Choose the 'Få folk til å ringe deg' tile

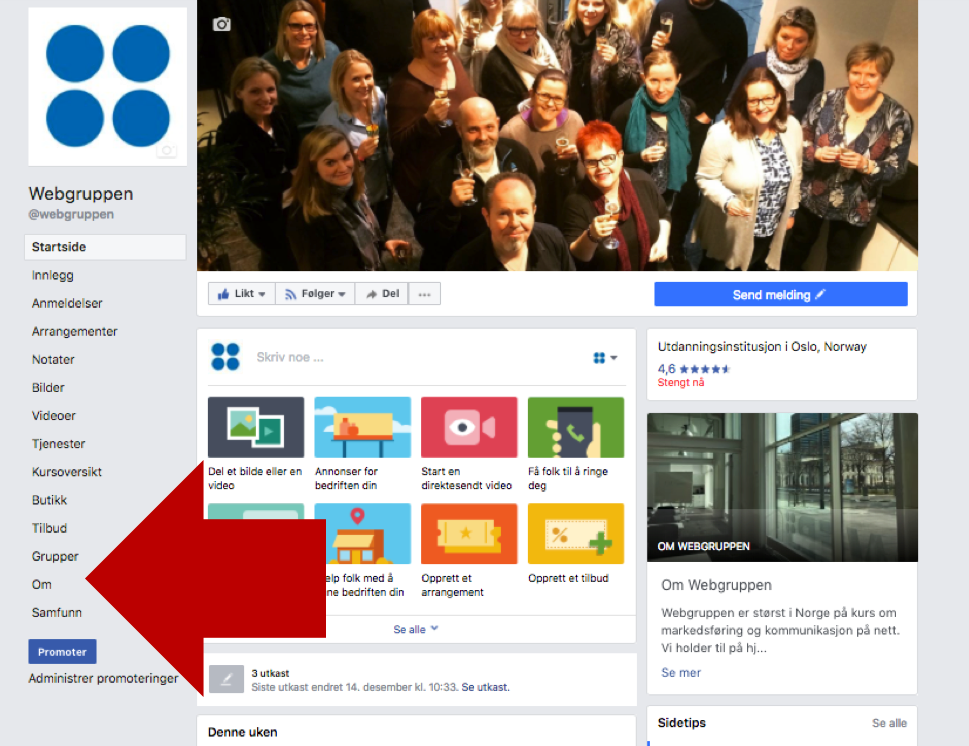(x=576, y=444)
